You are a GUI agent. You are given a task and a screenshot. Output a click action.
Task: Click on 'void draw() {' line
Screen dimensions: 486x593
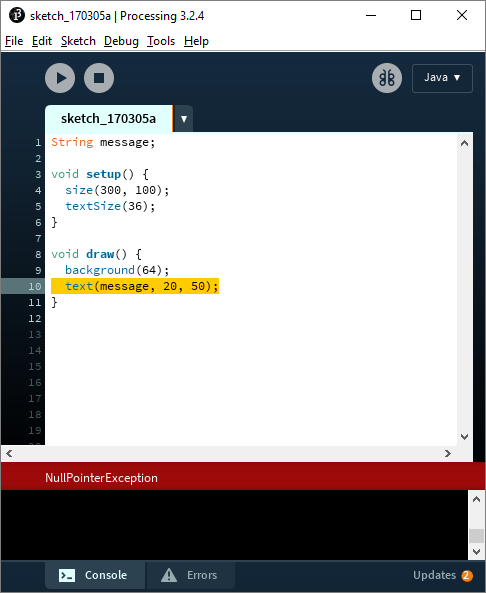coord(96,254)
